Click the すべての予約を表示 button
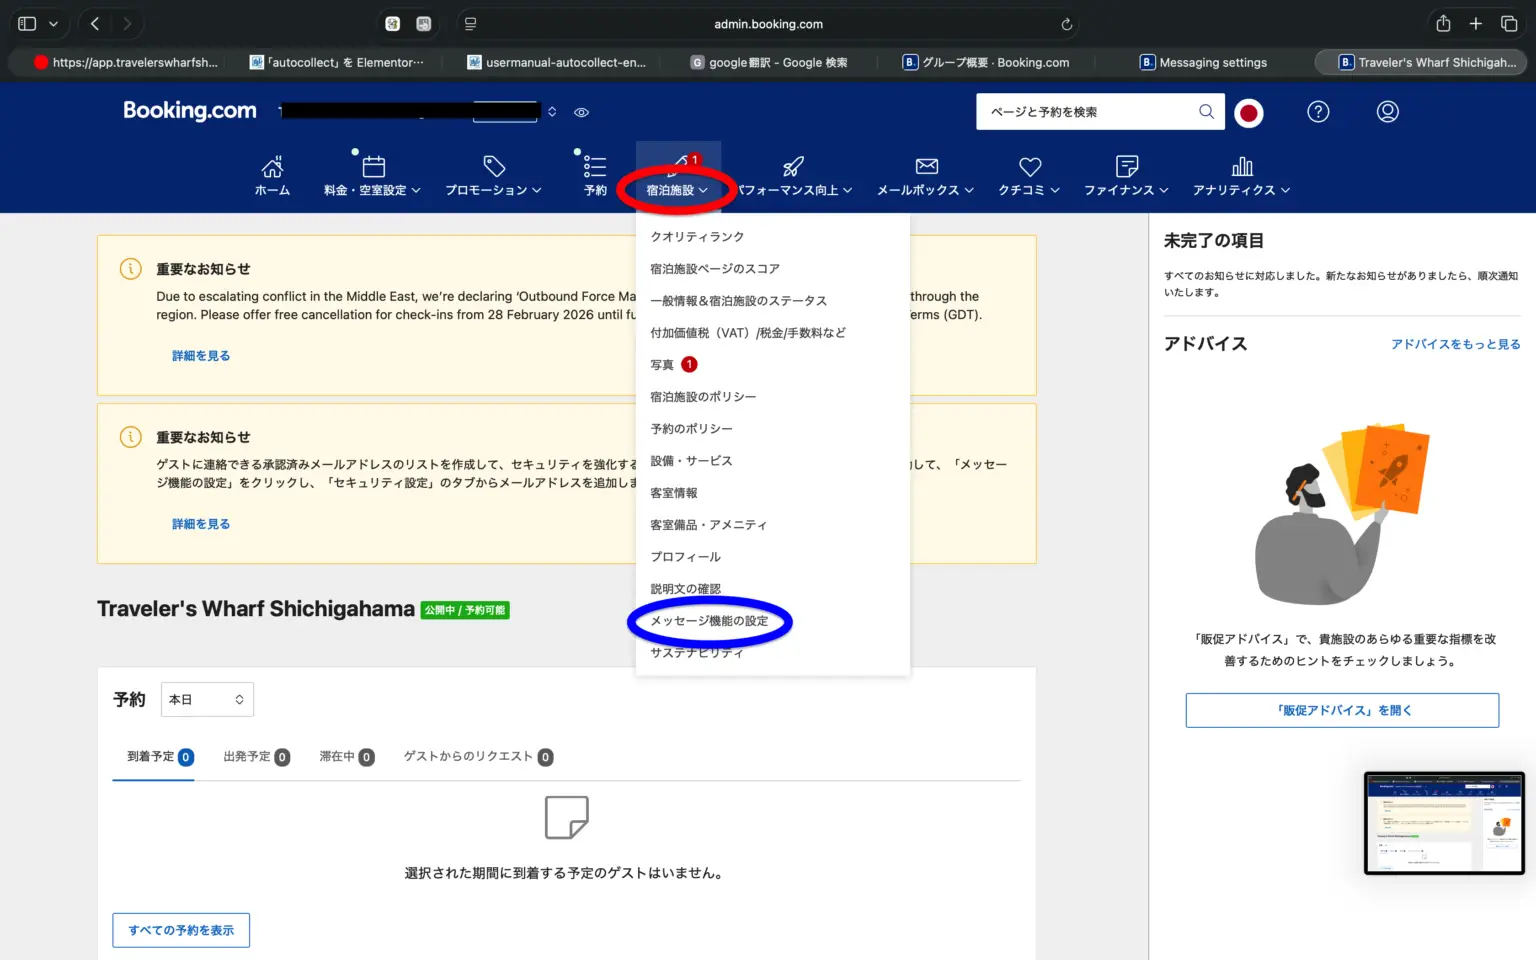 [x=181, y=930]
